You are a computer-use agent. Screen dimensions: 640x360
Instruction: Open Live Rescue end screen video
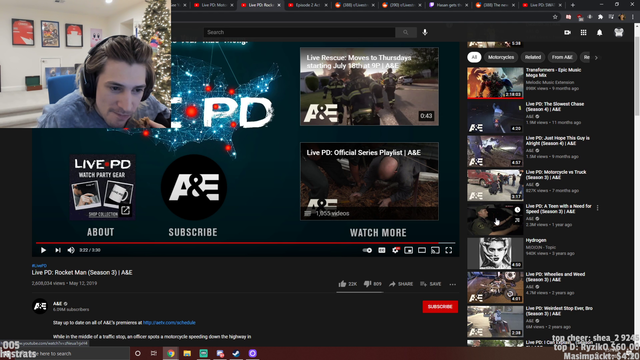tap(369, 86)
